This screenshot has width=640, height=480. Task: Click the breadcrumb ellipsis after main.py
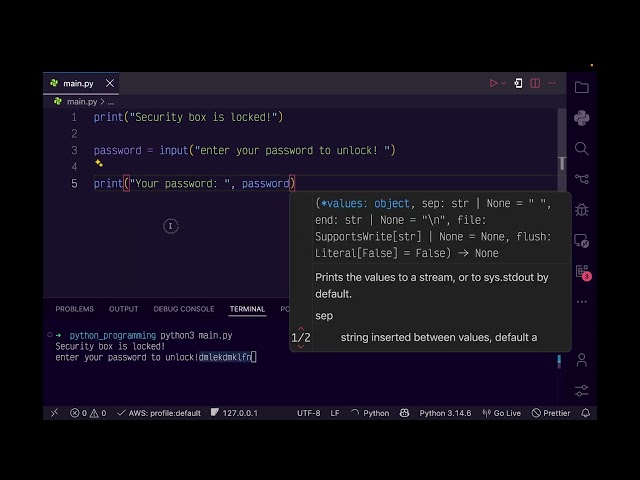[x=111, y=102]
